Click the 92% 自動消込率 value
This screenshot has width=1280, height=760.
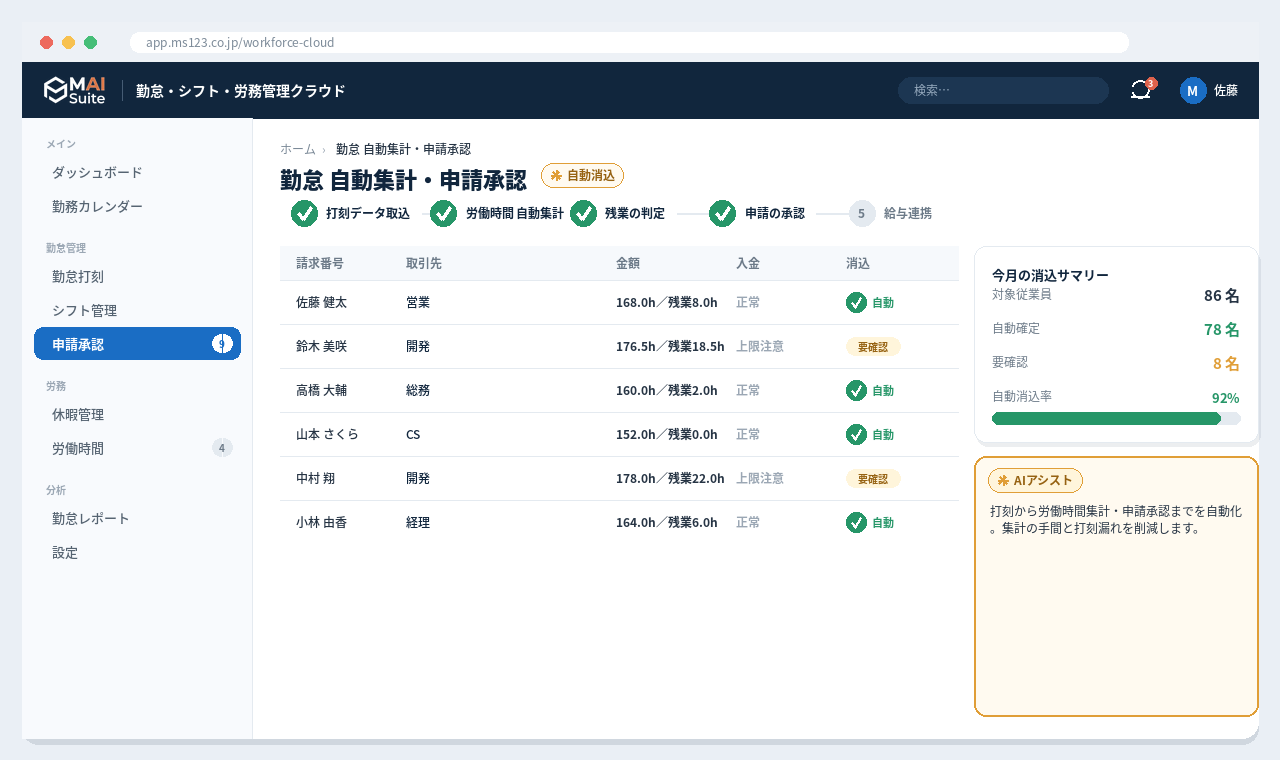coord(1226,397)
